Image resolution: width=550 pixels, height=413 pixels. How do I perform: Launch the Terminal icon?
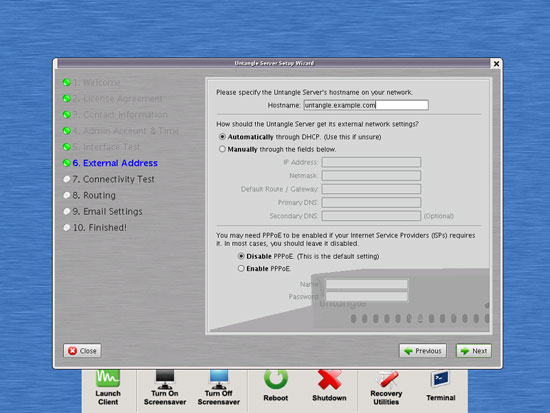pyautogui.click(x=440, y=379)
